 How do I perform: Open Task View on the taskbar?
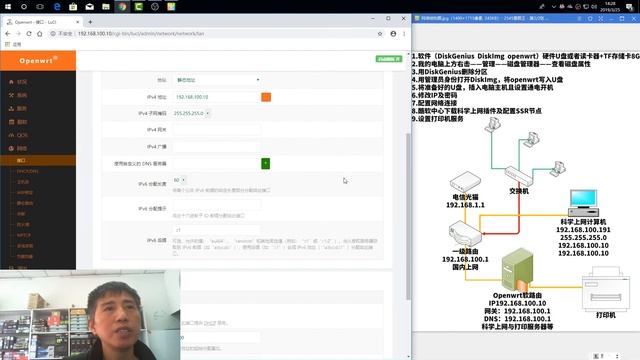tap(40, 7)
